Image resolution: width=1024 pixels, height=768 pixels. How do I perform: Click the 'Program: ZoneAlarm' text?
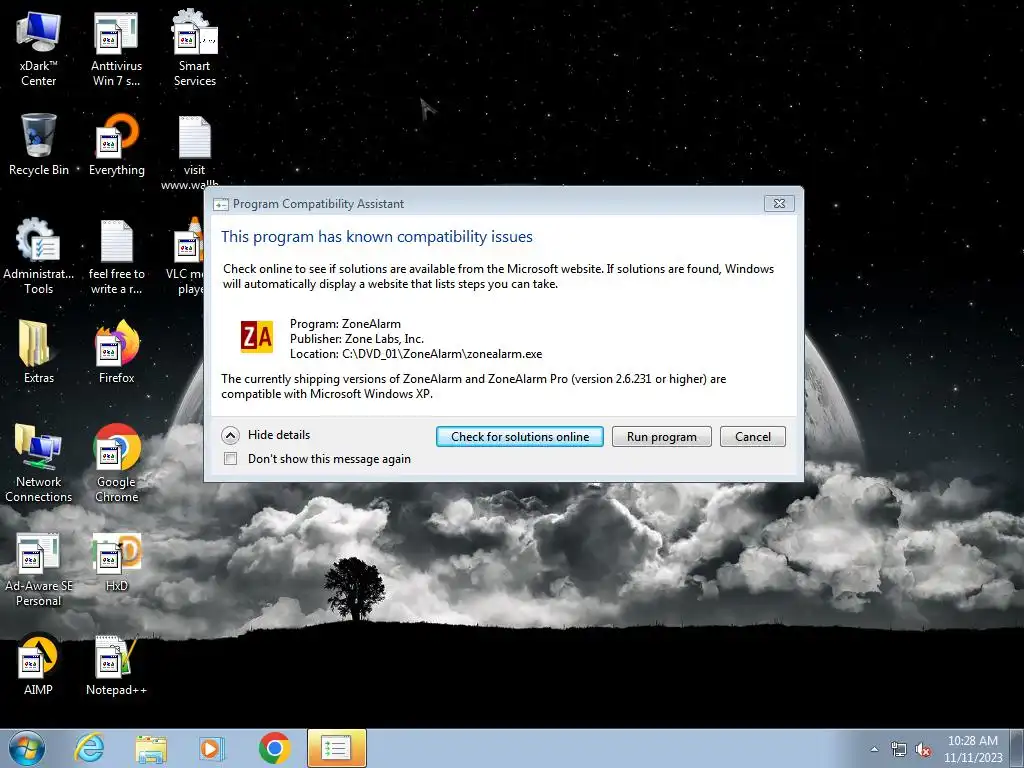tap(345, 324)
